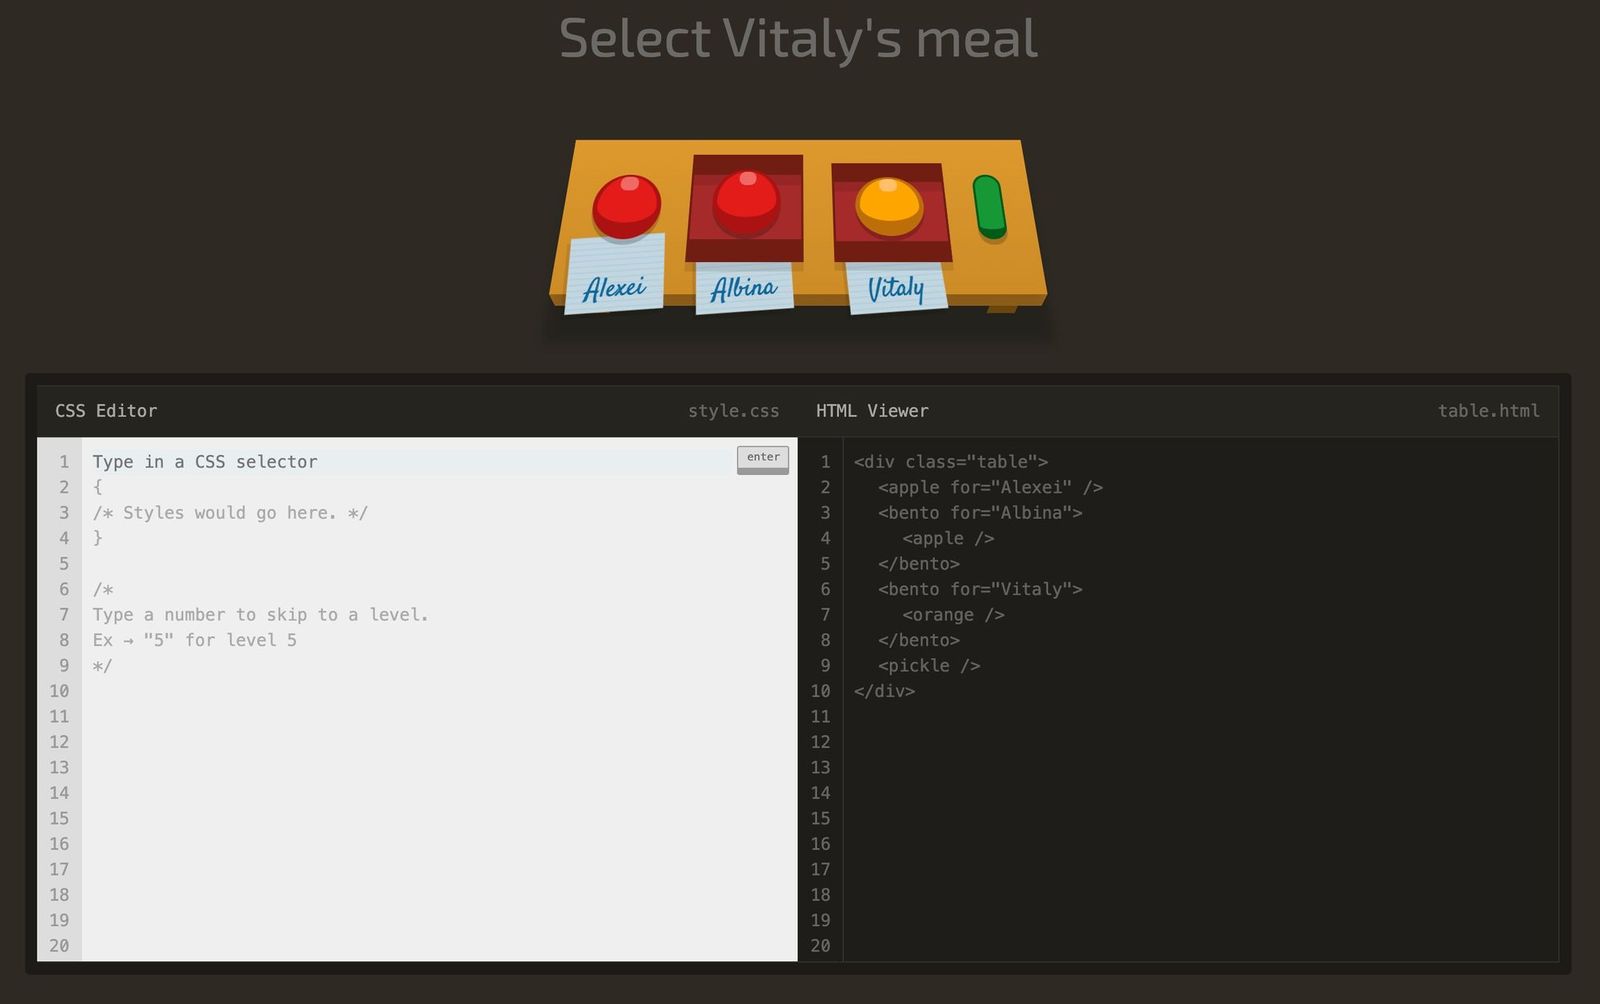This screenshot has height=1004, width=1600.
Task: Submit selector with the enter button
Action: click(763, 459)
